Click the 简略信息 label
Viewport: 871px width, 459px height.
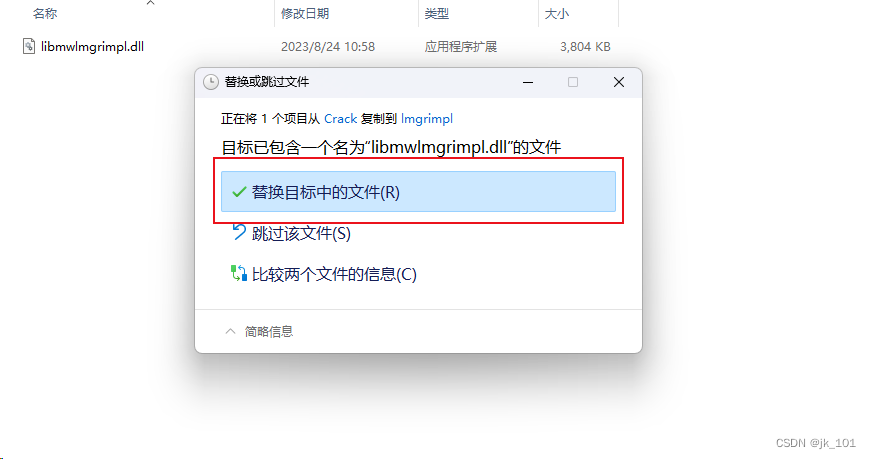click(269, 332)
